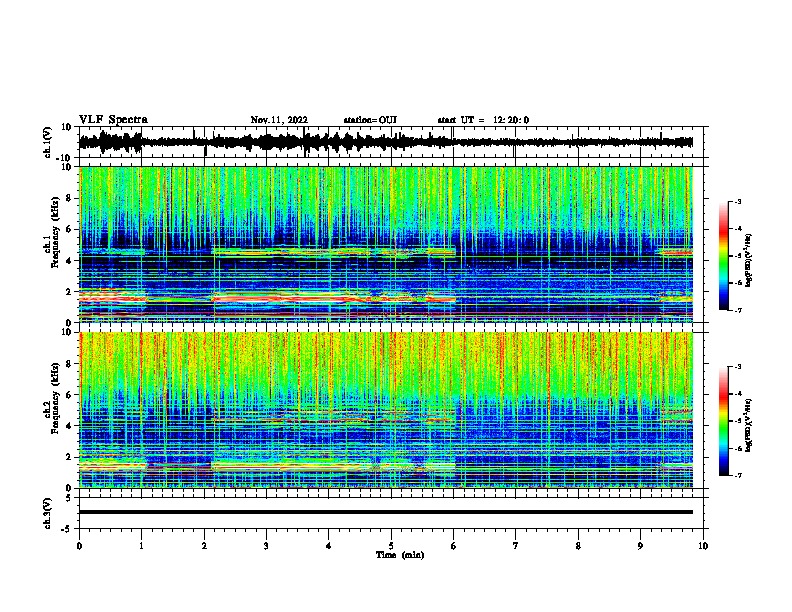Click the time axis tick label "8"
This screenshot has height=612, width=792.
point(578,546)
